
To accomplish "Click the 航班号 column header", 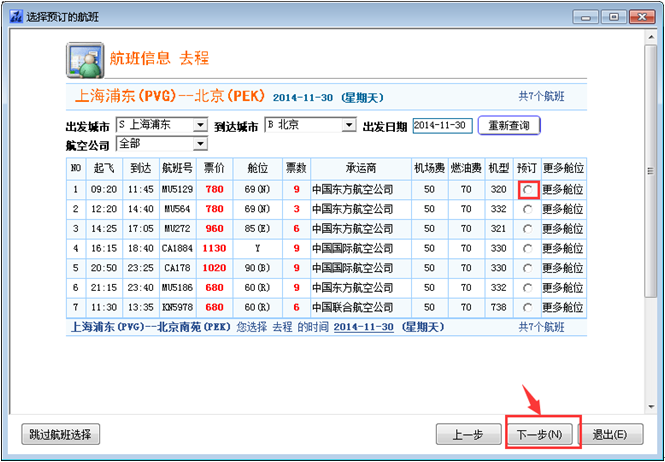I will click(x=178, y=168).
